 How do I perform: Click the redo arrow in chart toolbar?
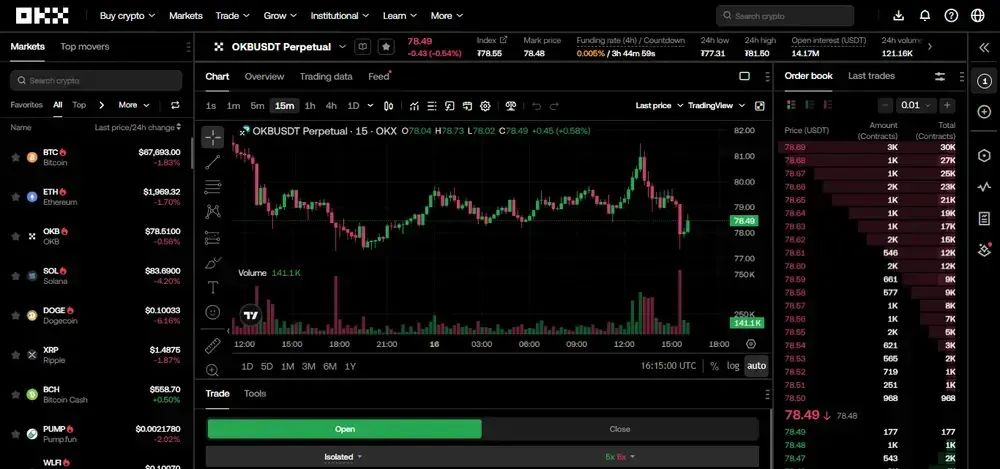click(554, 106)
